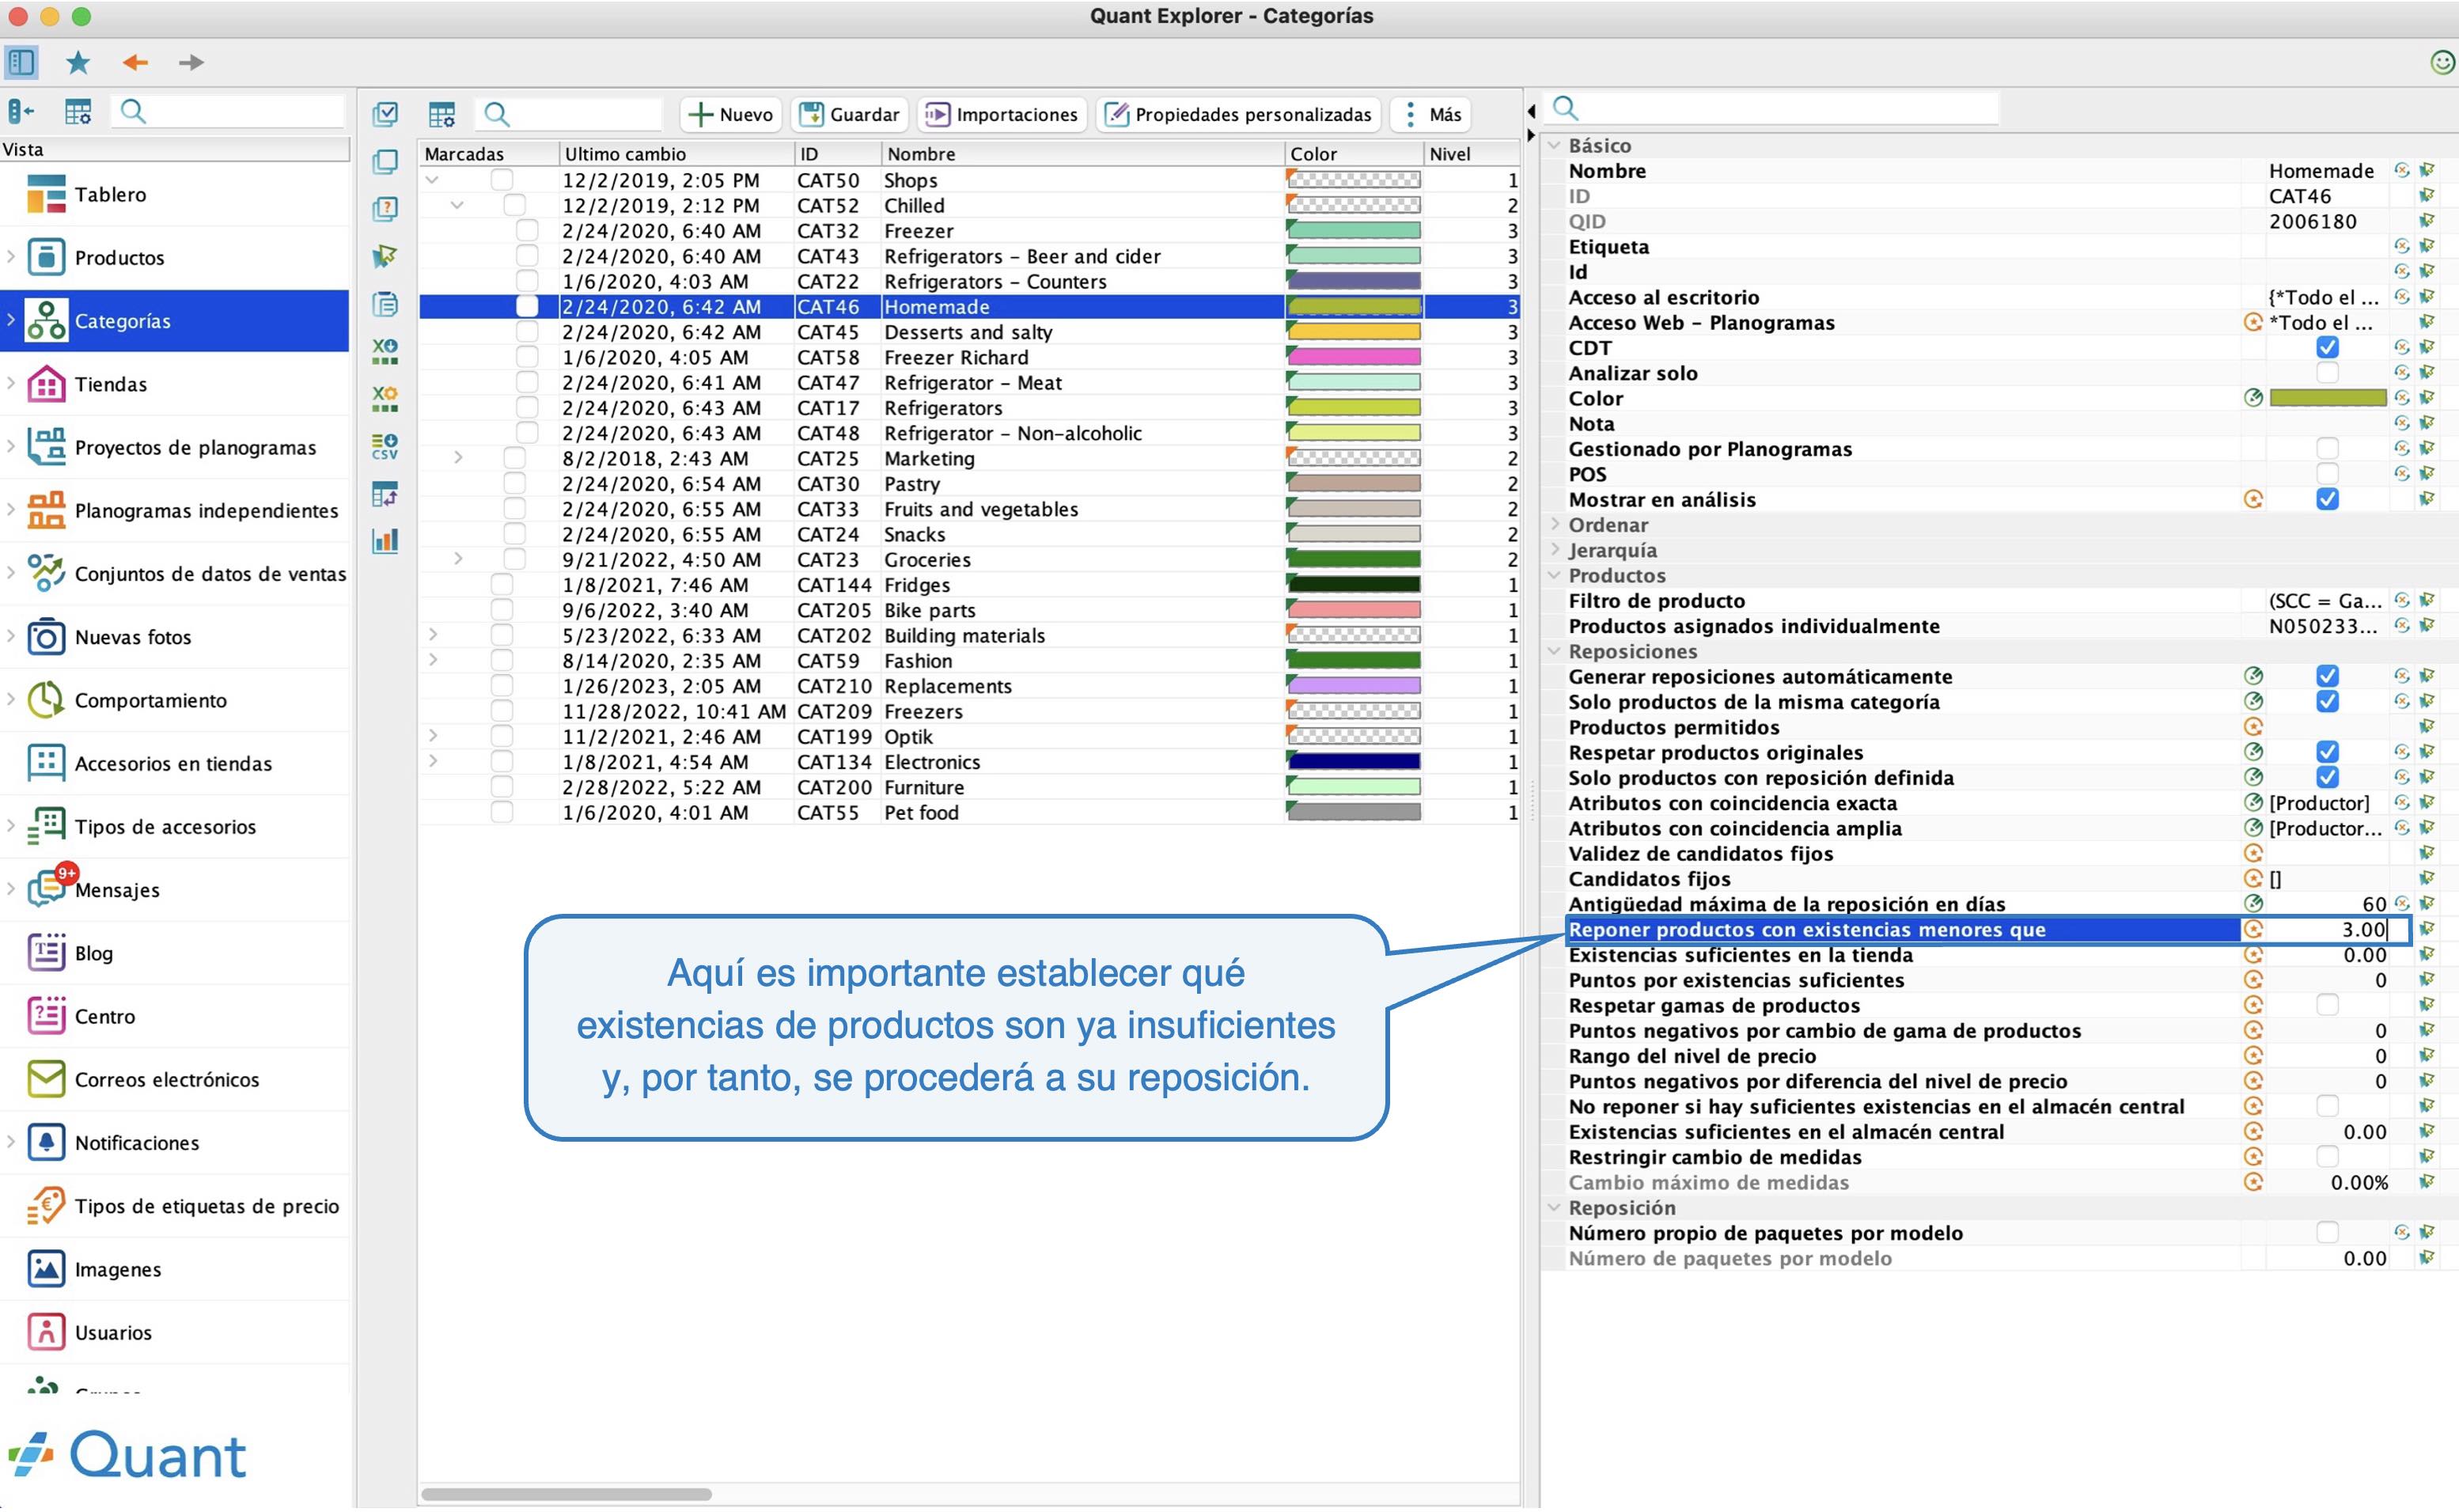2459x1512 pixels.
Task: Click the horizontal scrollbar under category list
Action: coord(566,1494)
